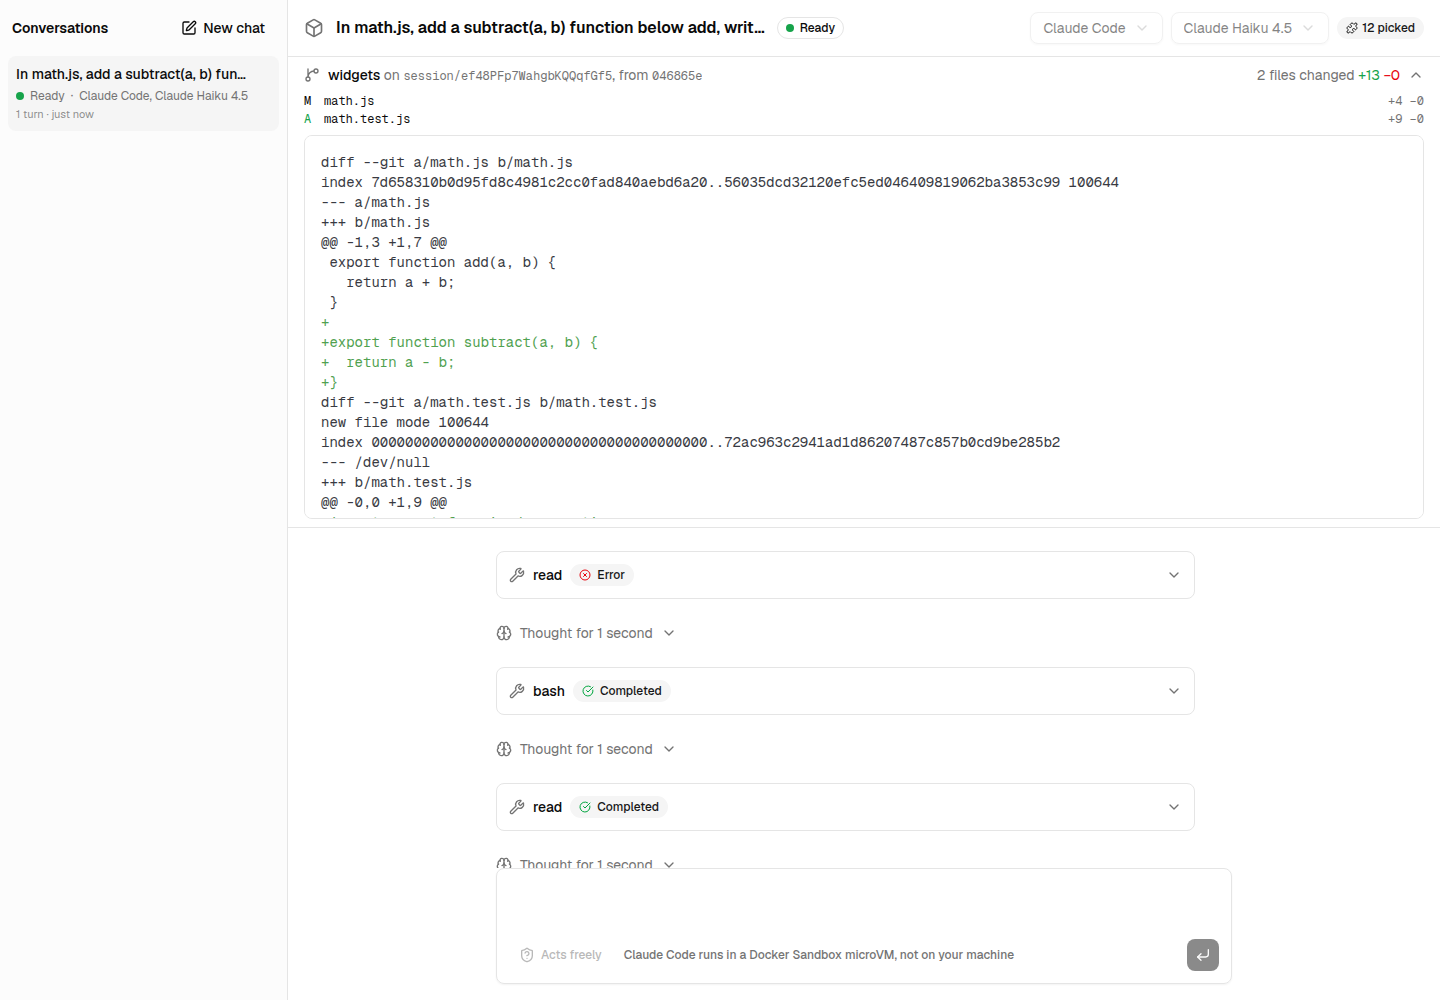The width and height of the screenshot is (1440, 1000).
Task: Click the message input field
Action: [863, 905]
